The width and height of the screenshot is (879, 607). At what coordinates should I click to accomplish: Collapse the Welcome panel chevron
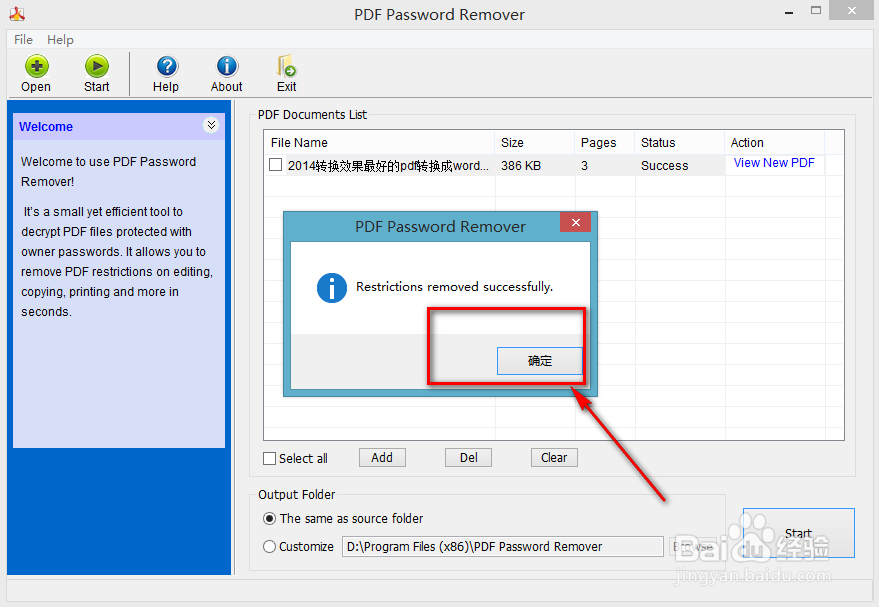coord(211,125)
